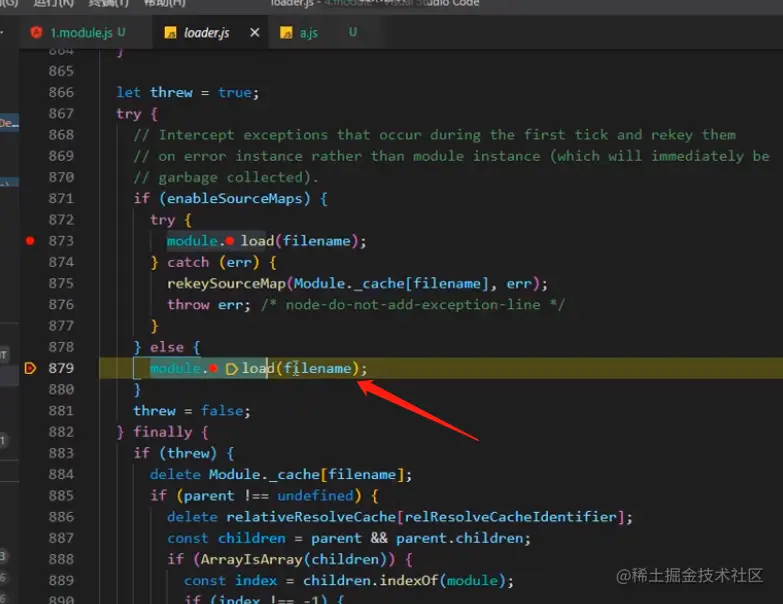Screen dimensions: 783x604
Task: Click 'undefined' on line 885
Action: point(315,496)
